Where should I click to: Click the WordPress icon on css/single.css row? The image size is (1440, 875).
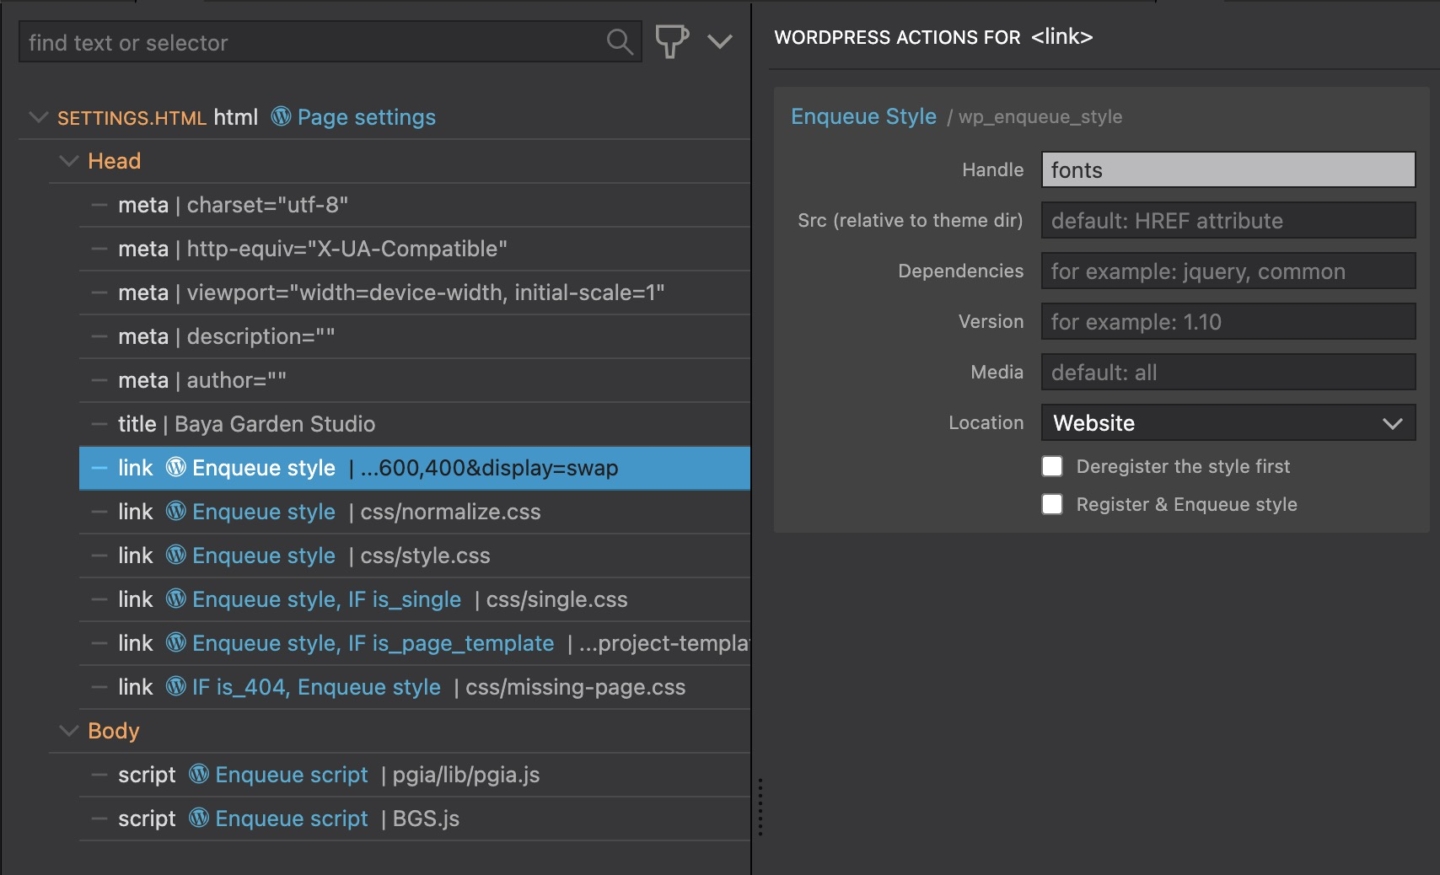176,599
